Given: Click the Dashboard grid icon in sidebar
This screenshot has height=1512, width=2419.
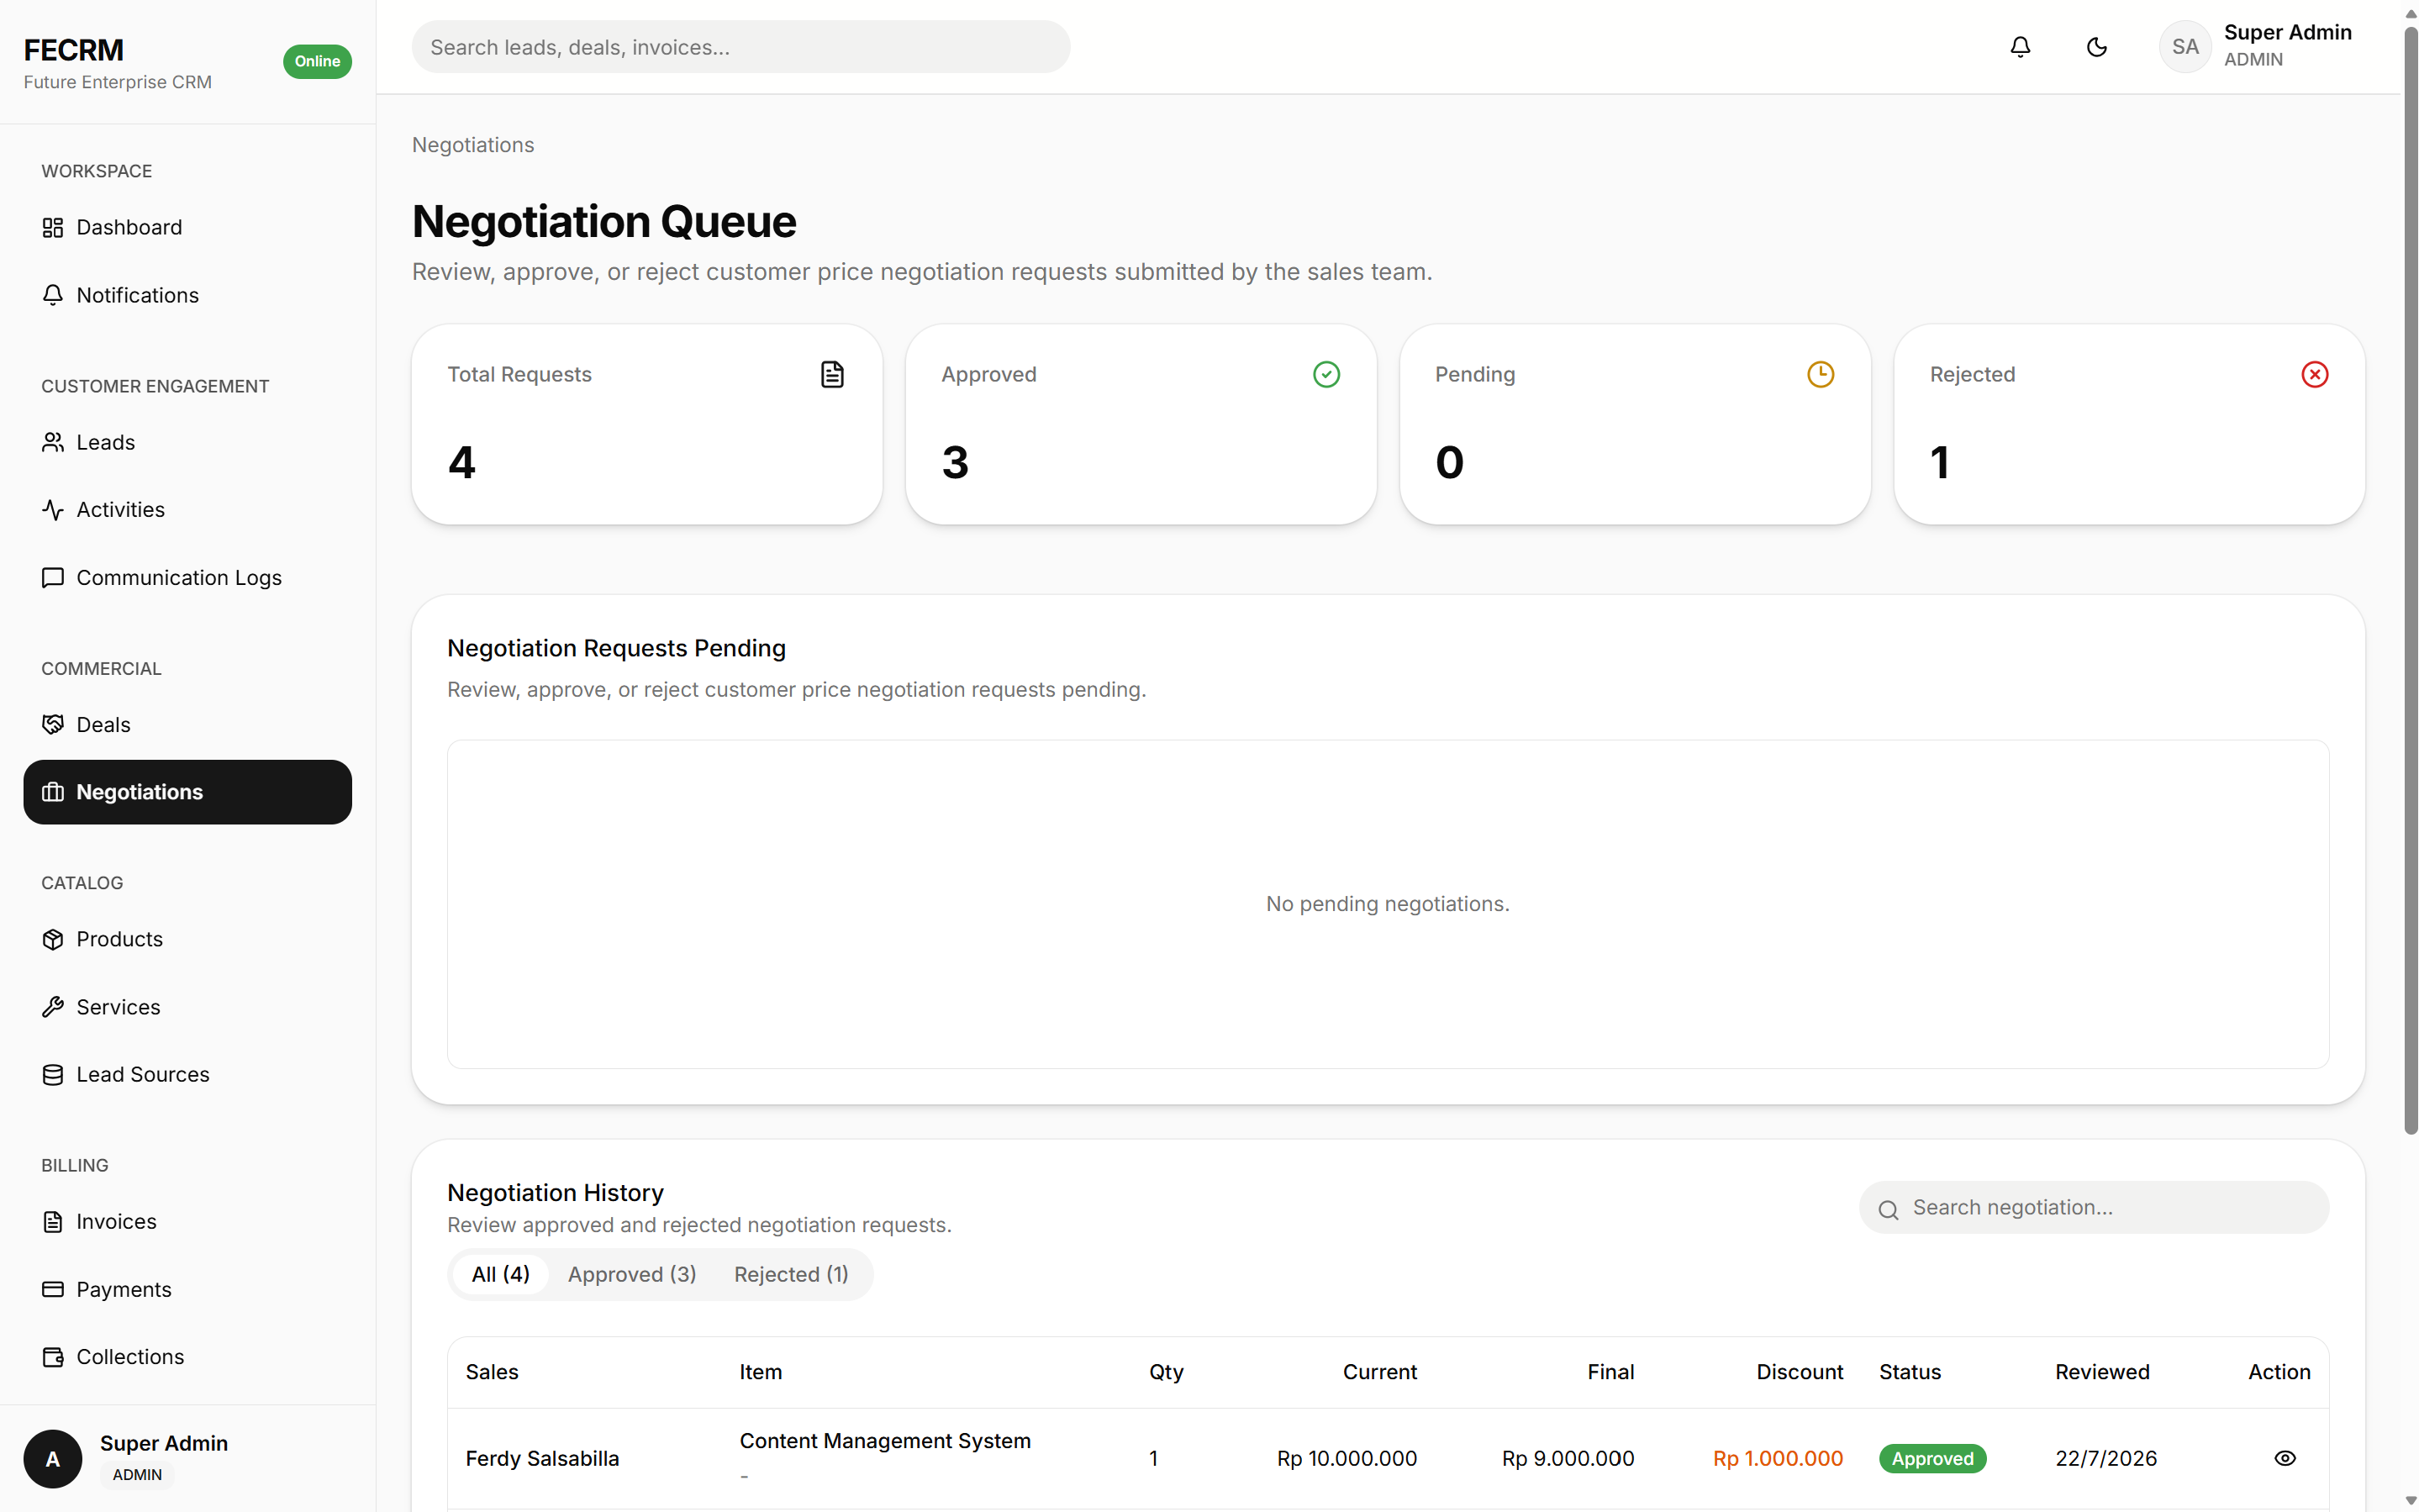Looking at the screenshot, I should click(53, 228).
